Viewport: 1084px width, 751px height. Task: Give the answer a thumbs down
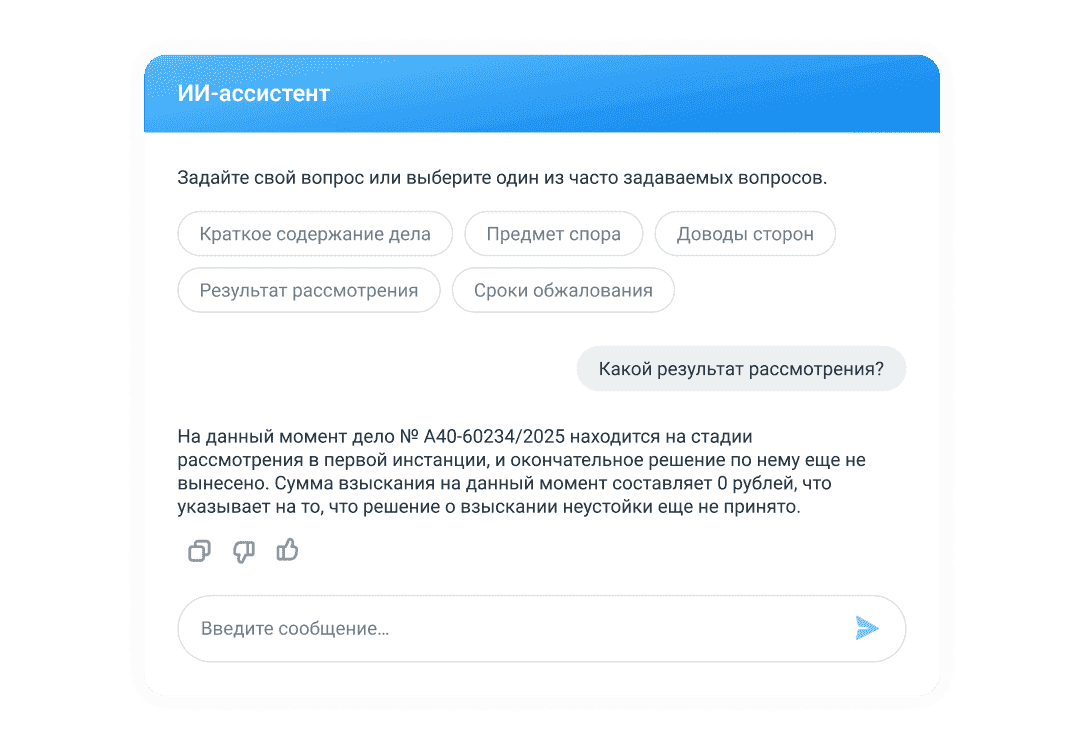[243, 551]
